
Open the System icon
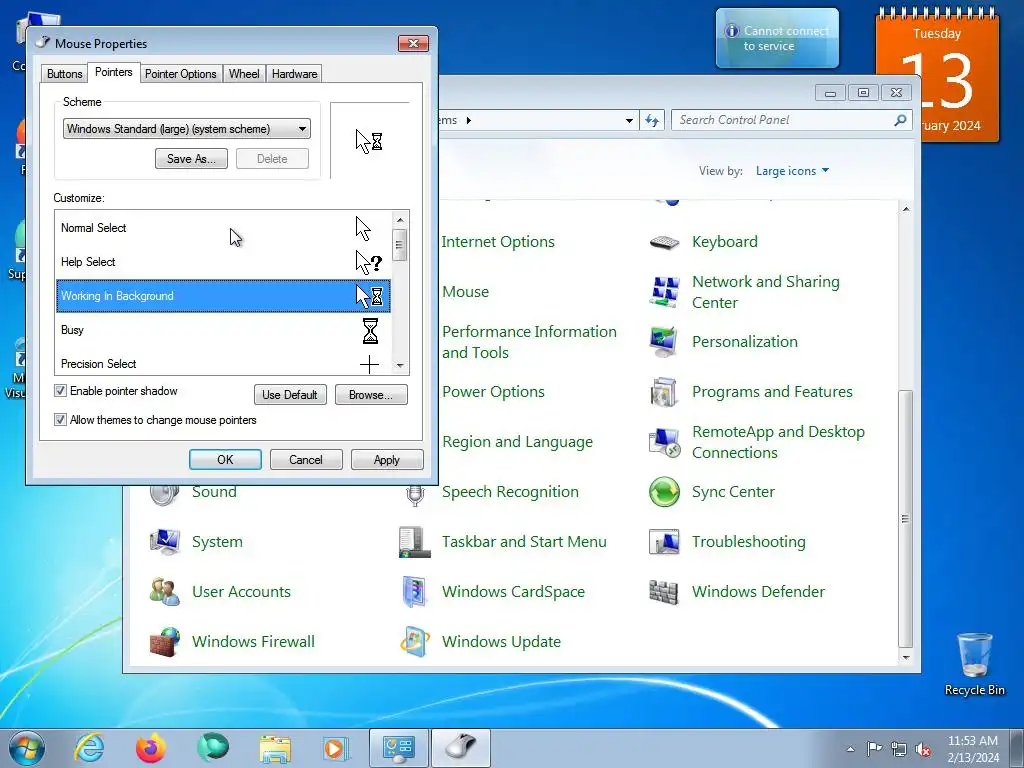(x=165, y=541)
